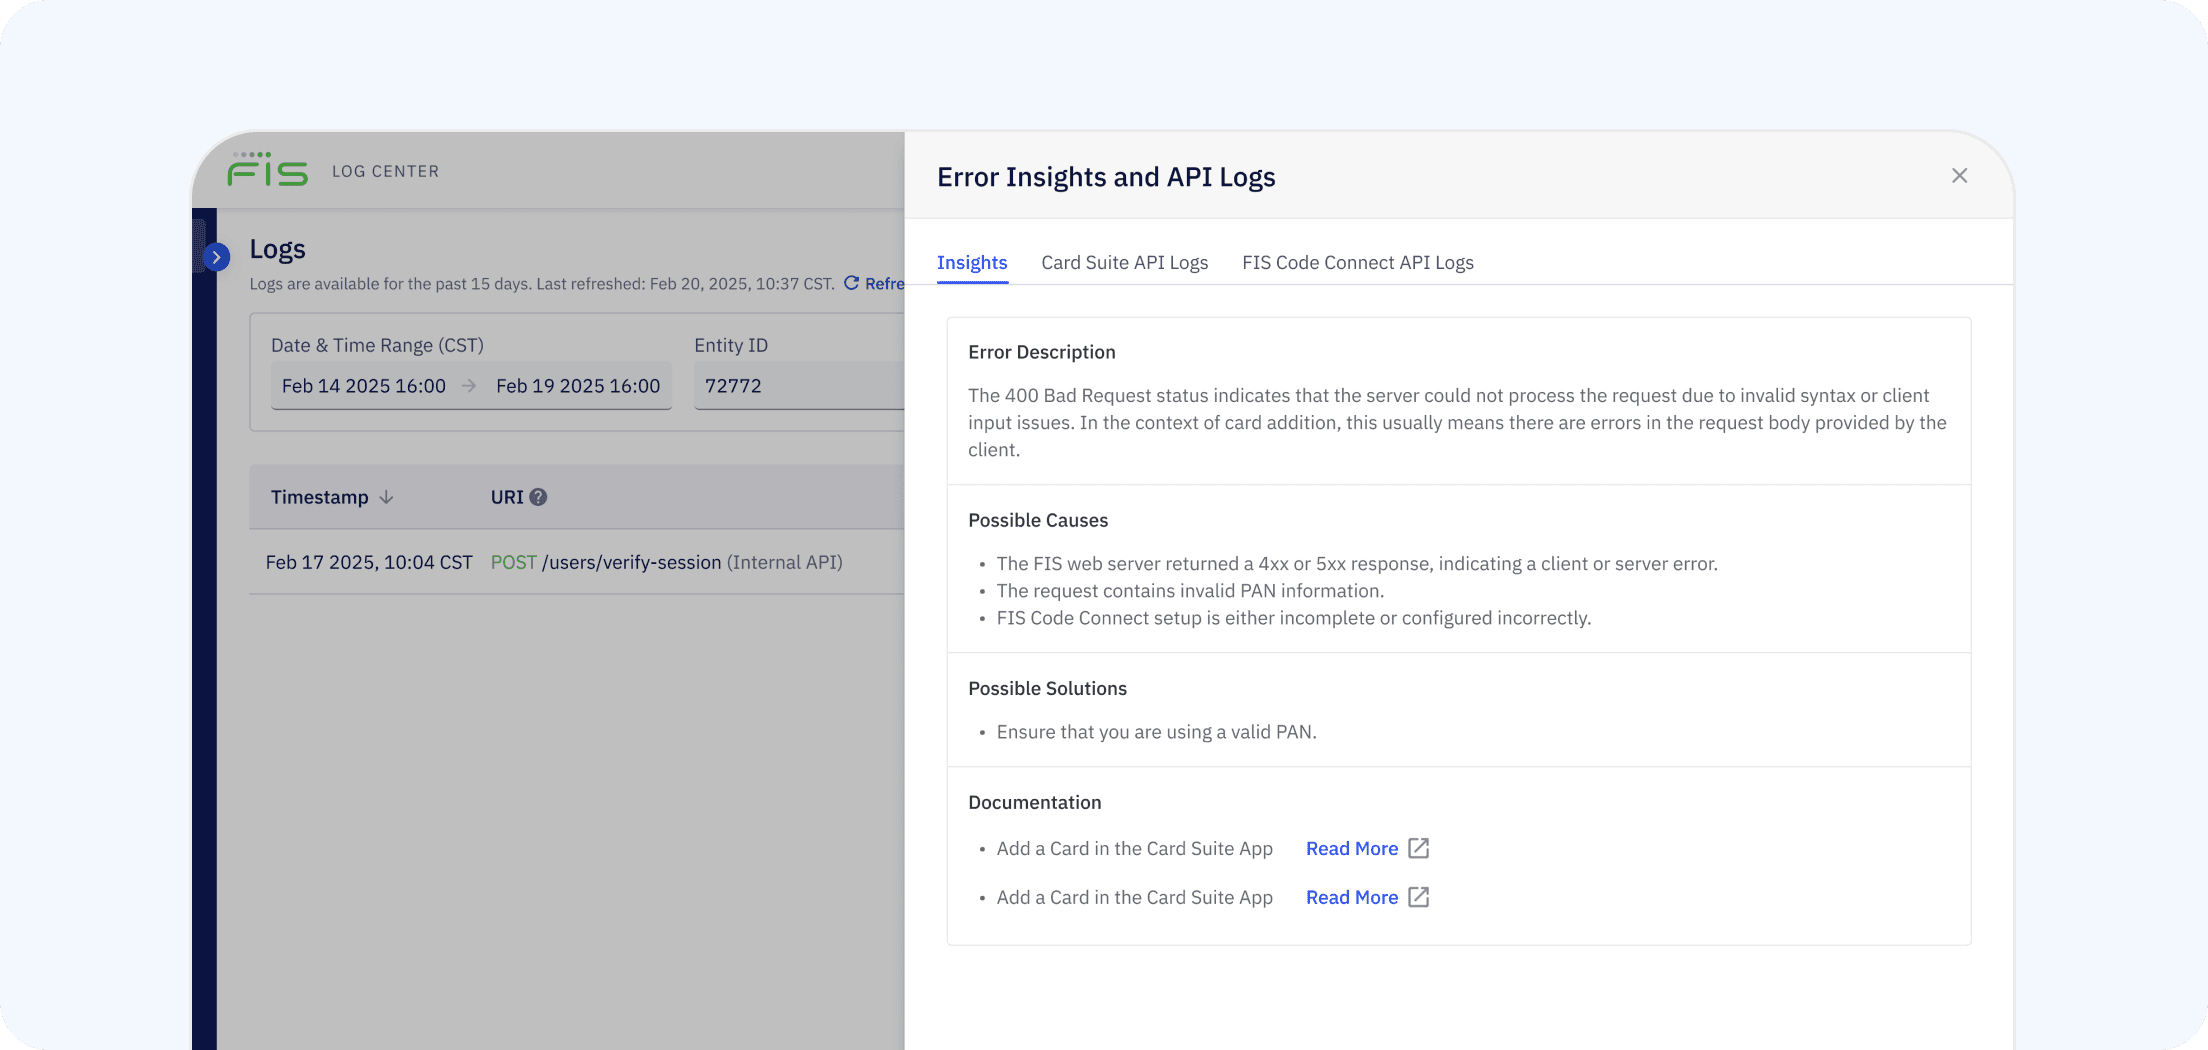Select start date Feb 14 2025 16:00

pos(364,386)
